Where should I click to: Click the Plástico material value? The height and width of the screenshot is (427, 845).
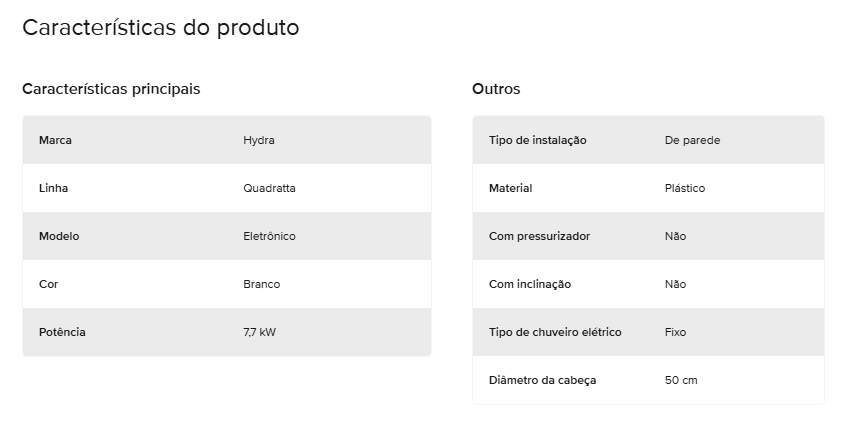click(x=684, y=188)
